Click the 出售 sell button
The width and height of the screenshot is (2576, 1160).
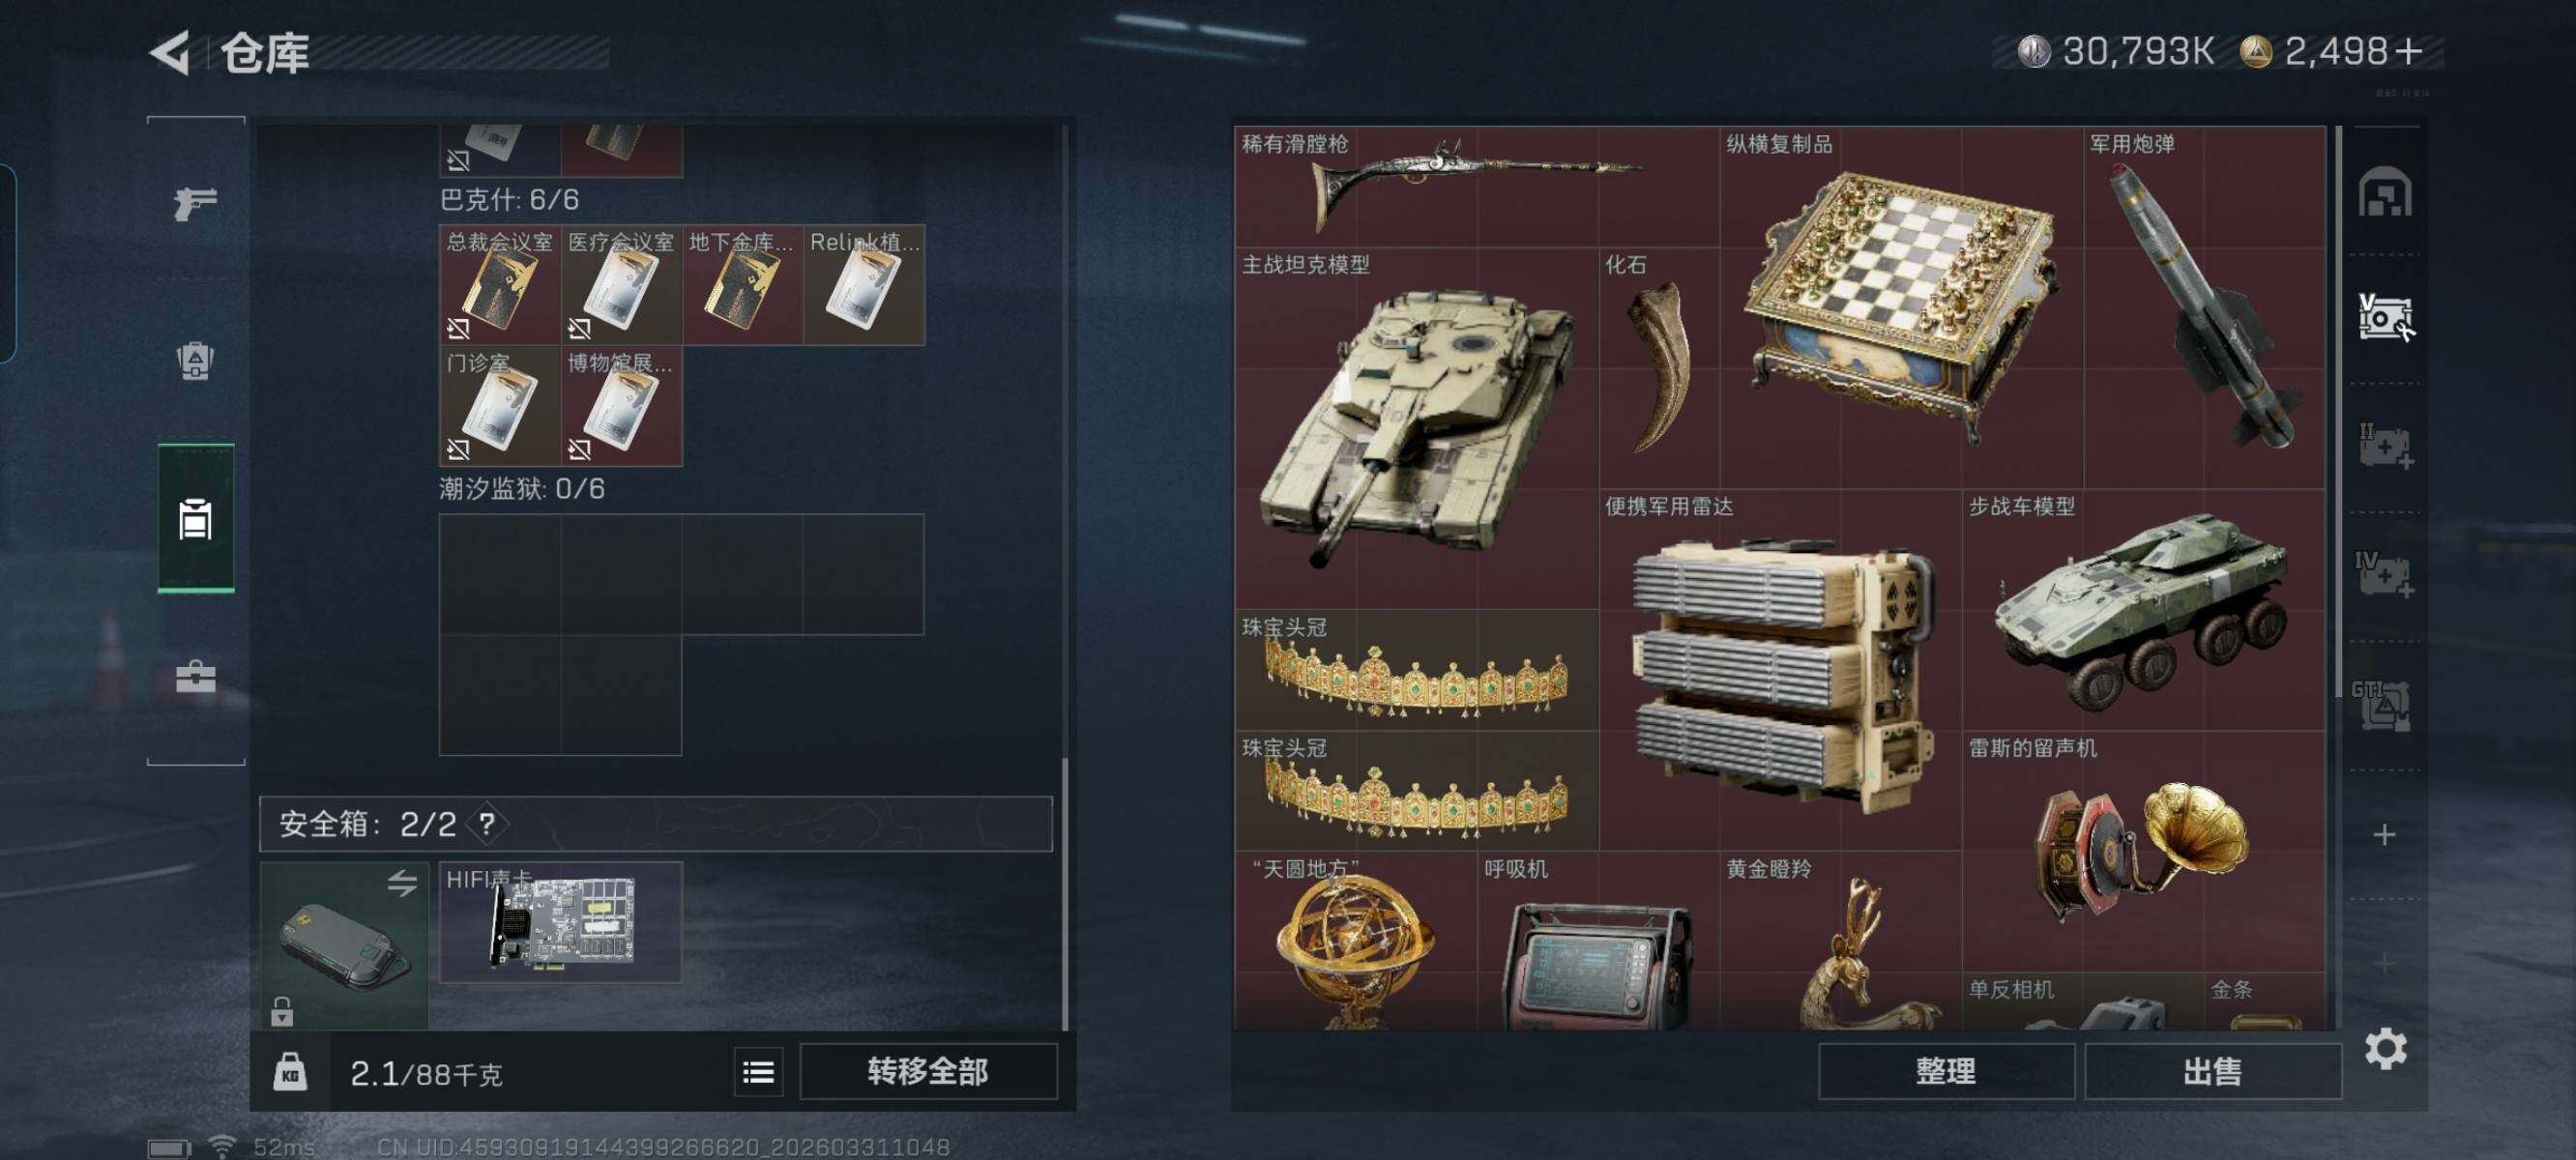point(2212,1072)
